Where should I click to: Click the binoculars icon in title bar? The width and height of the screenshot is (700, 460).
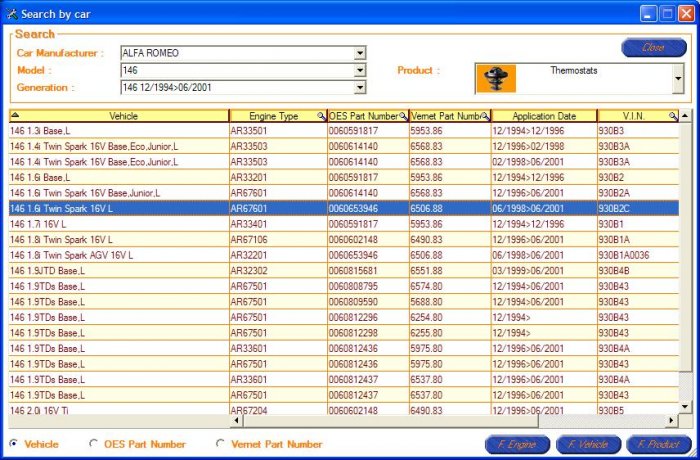coord(11,13)
